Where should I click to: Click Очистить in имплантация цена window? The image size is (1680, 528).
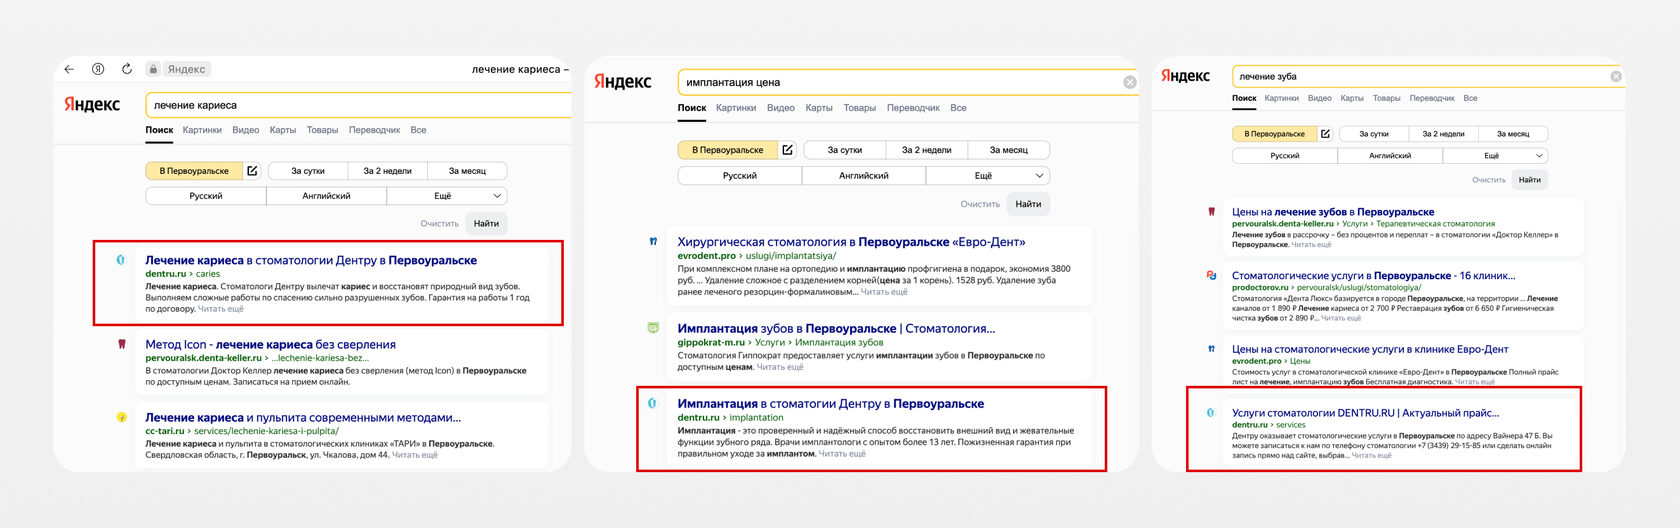click(x=980, y=204)
